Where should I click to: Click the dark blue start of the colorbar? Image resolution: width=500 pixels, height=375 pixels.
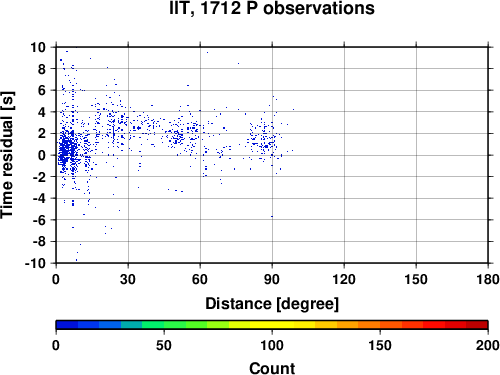point(67,325)
